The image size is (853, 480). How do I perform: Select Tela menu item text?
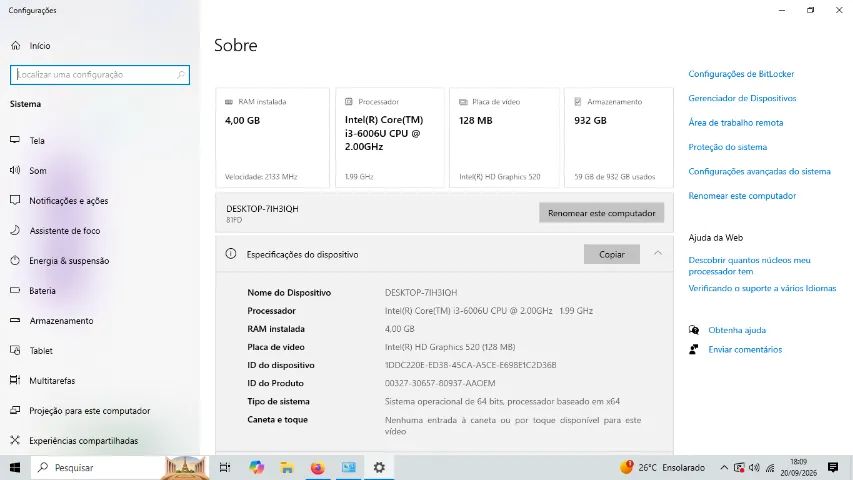pyautogui.click(x=37, y=141)
